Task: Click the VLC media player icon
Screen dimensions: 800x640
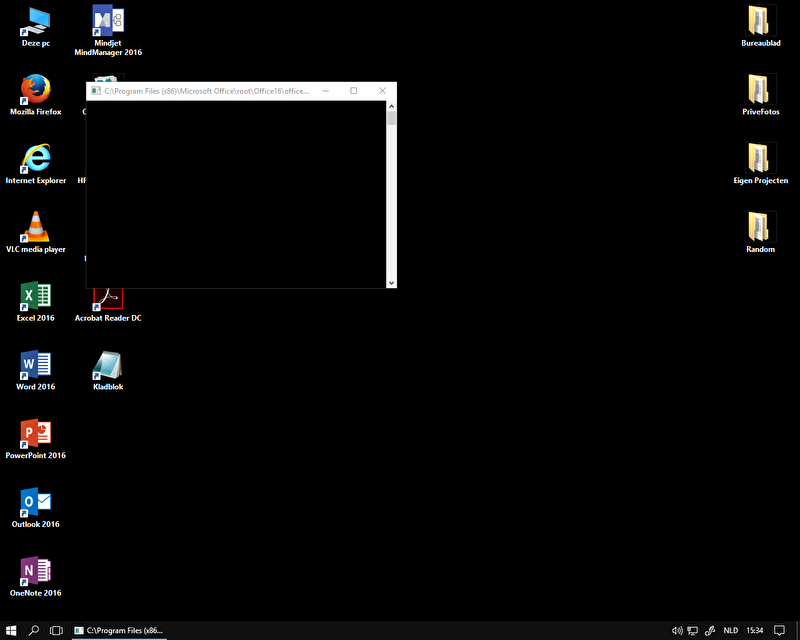Action: (36, 228)
